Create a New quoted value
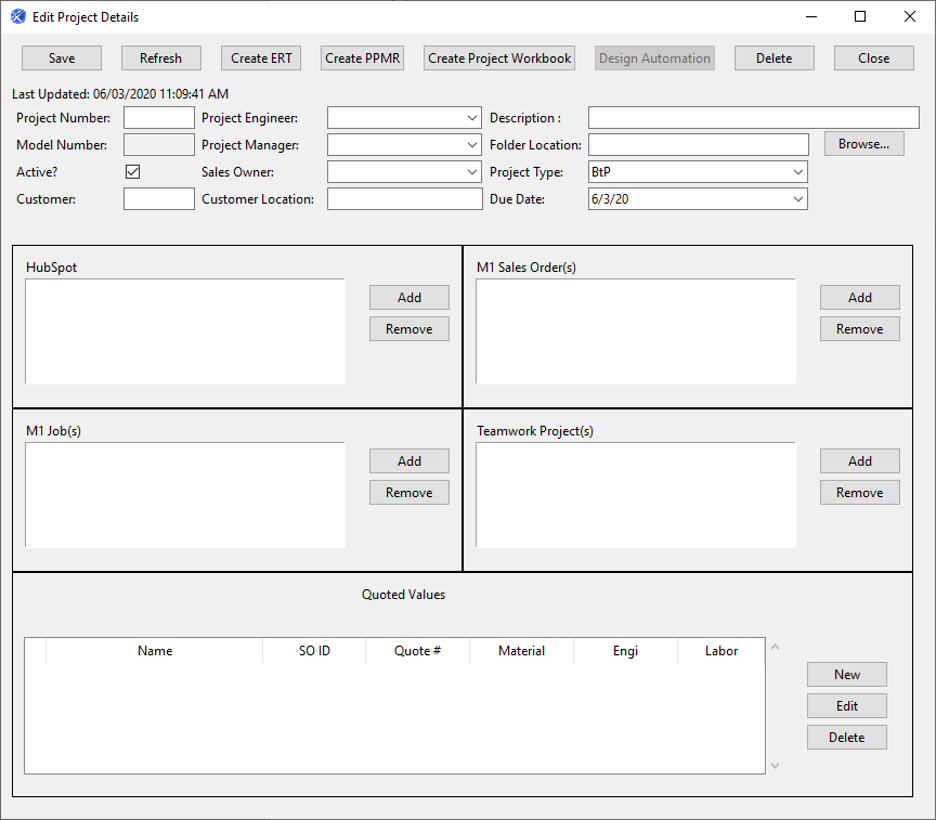The height and width of the screenshot is (820, 936). 846,674
